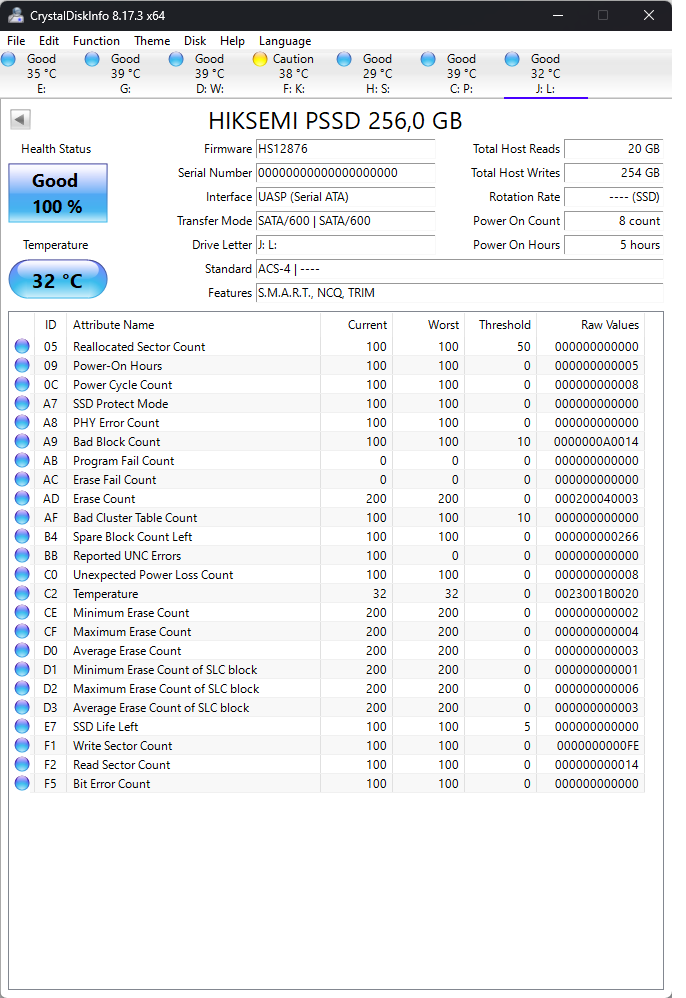Click the Serial Number field
Screen dimensions: 686x998
[x=346, y=172]
